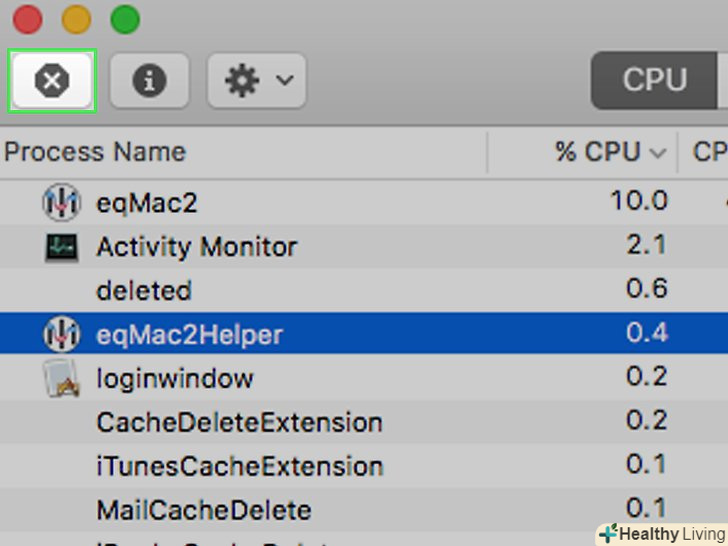This screenshot has height=546, width=728.
Task: Select the Activity Monitor process name
Action: point(196,247)
